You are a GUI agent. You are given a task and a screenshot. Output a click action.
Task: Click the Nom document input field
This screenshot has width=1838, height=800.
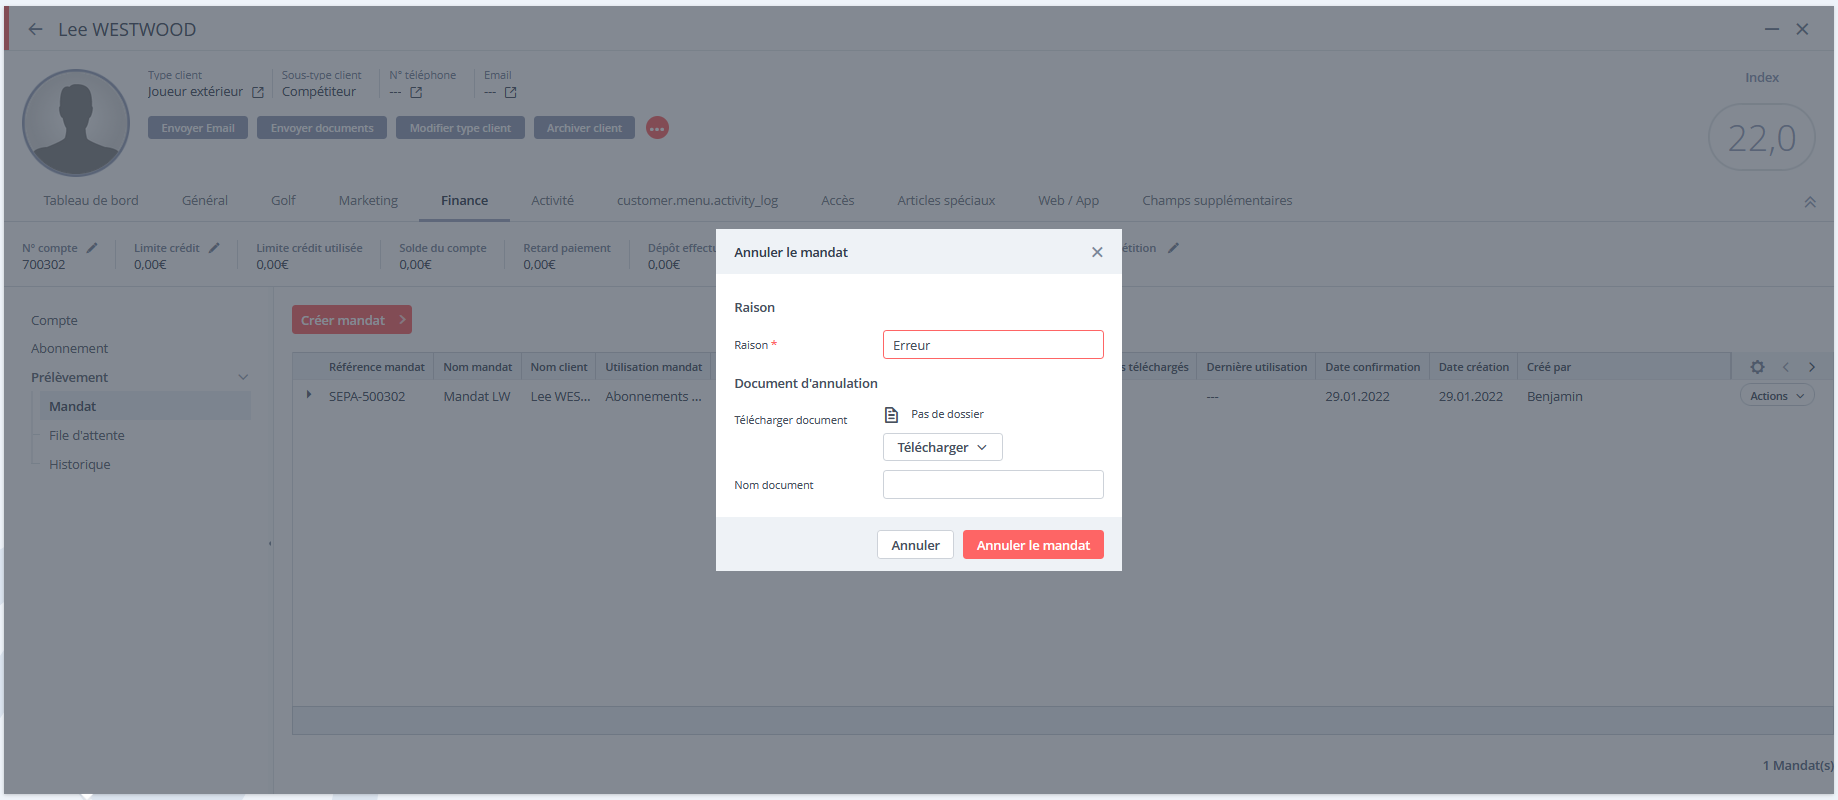(993, 485)
